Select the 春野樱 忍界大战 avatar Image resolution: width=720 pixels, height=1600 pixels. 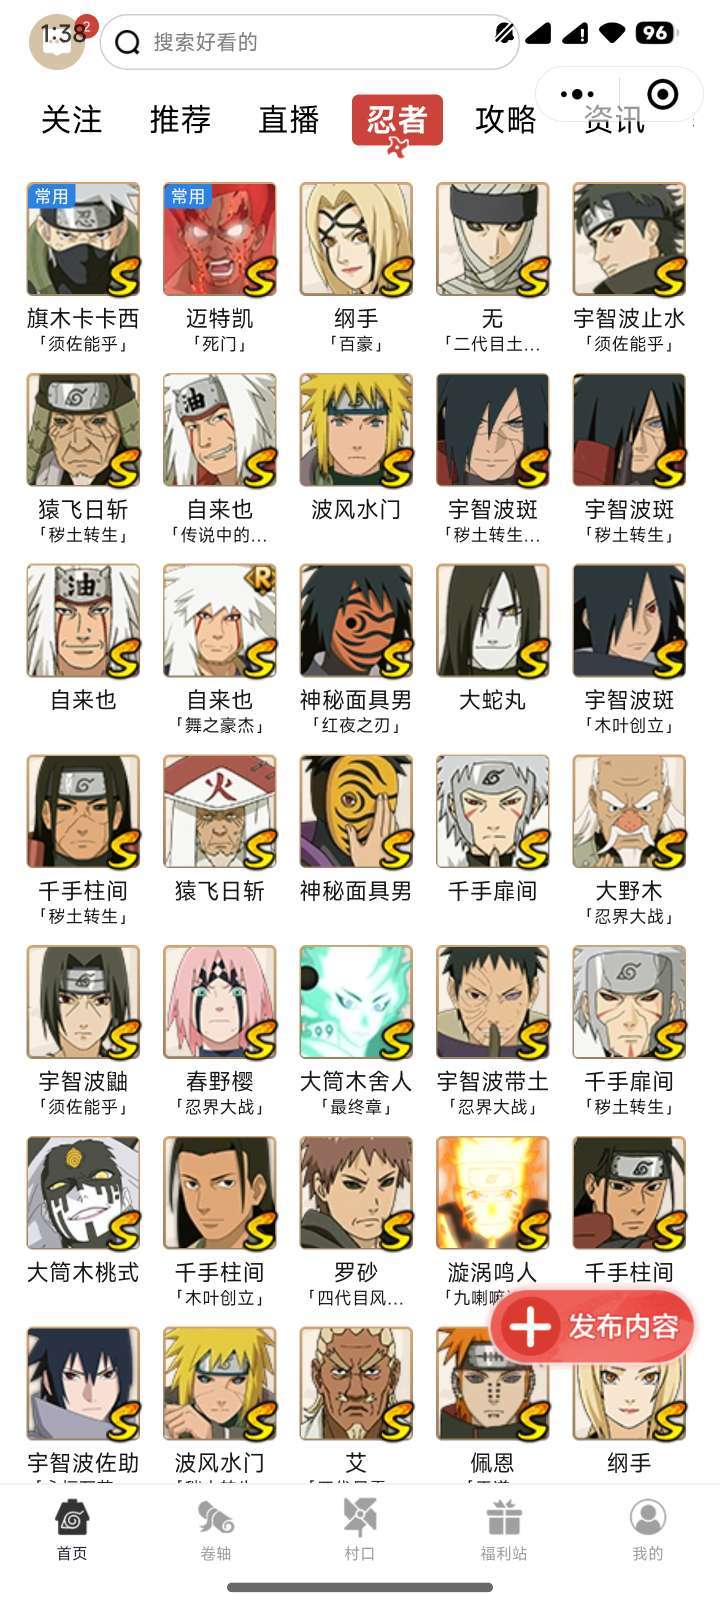click(x=220, y=1002)
